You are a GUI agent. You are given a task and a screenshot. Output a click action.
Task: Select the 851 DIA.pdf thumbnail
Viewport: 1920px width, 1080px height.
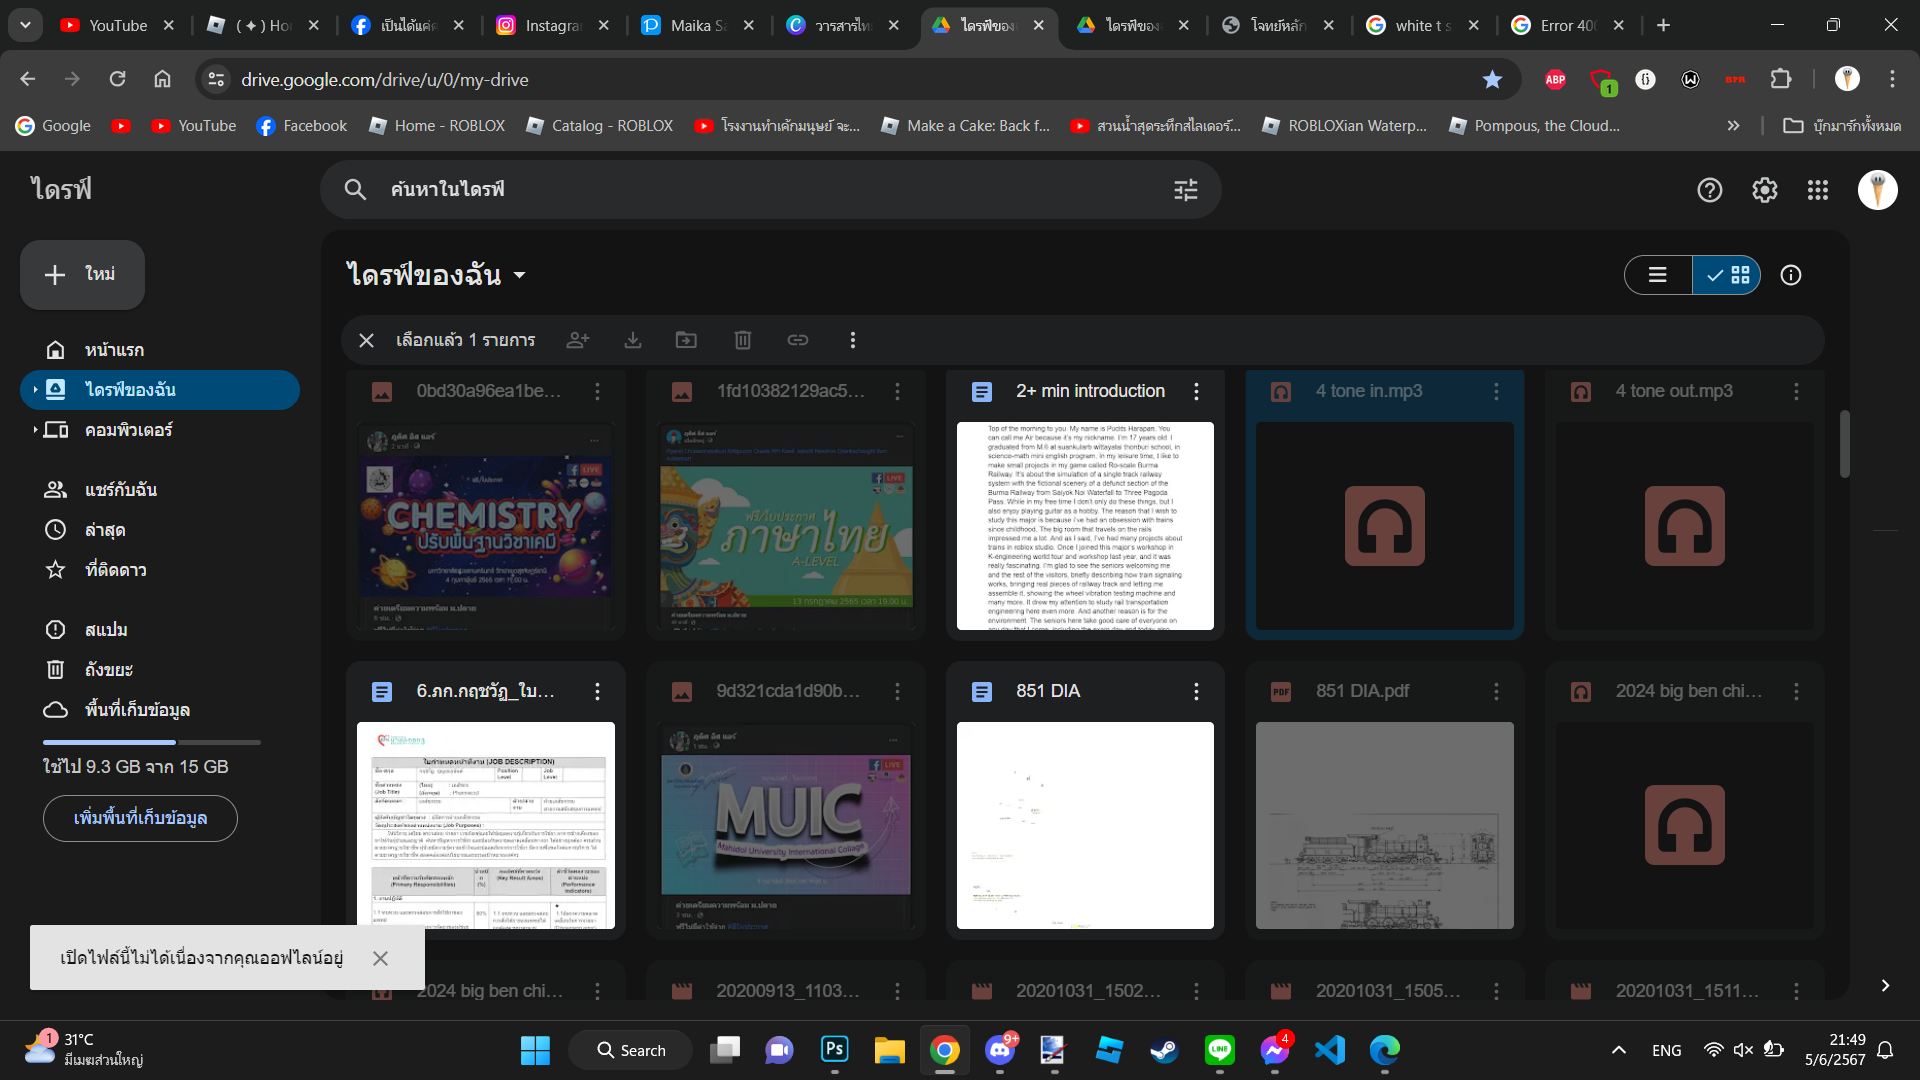(x=1385, y=826)
